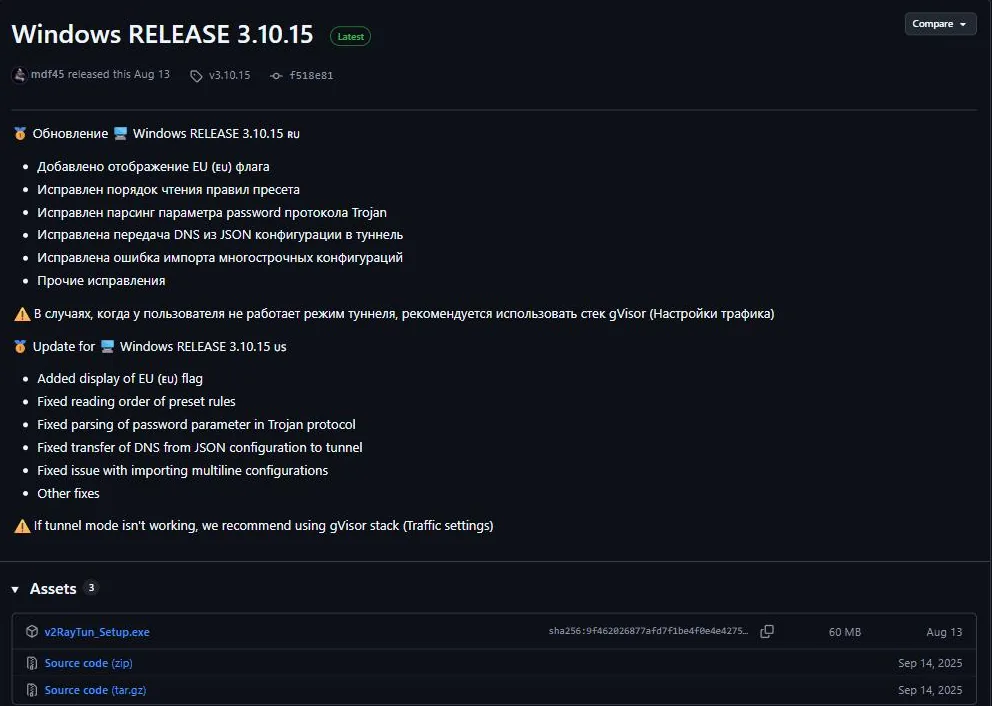This screenshot has width=992, height=706.
Task: Open the v3.10.15 tag link
Action: (230, 75)
